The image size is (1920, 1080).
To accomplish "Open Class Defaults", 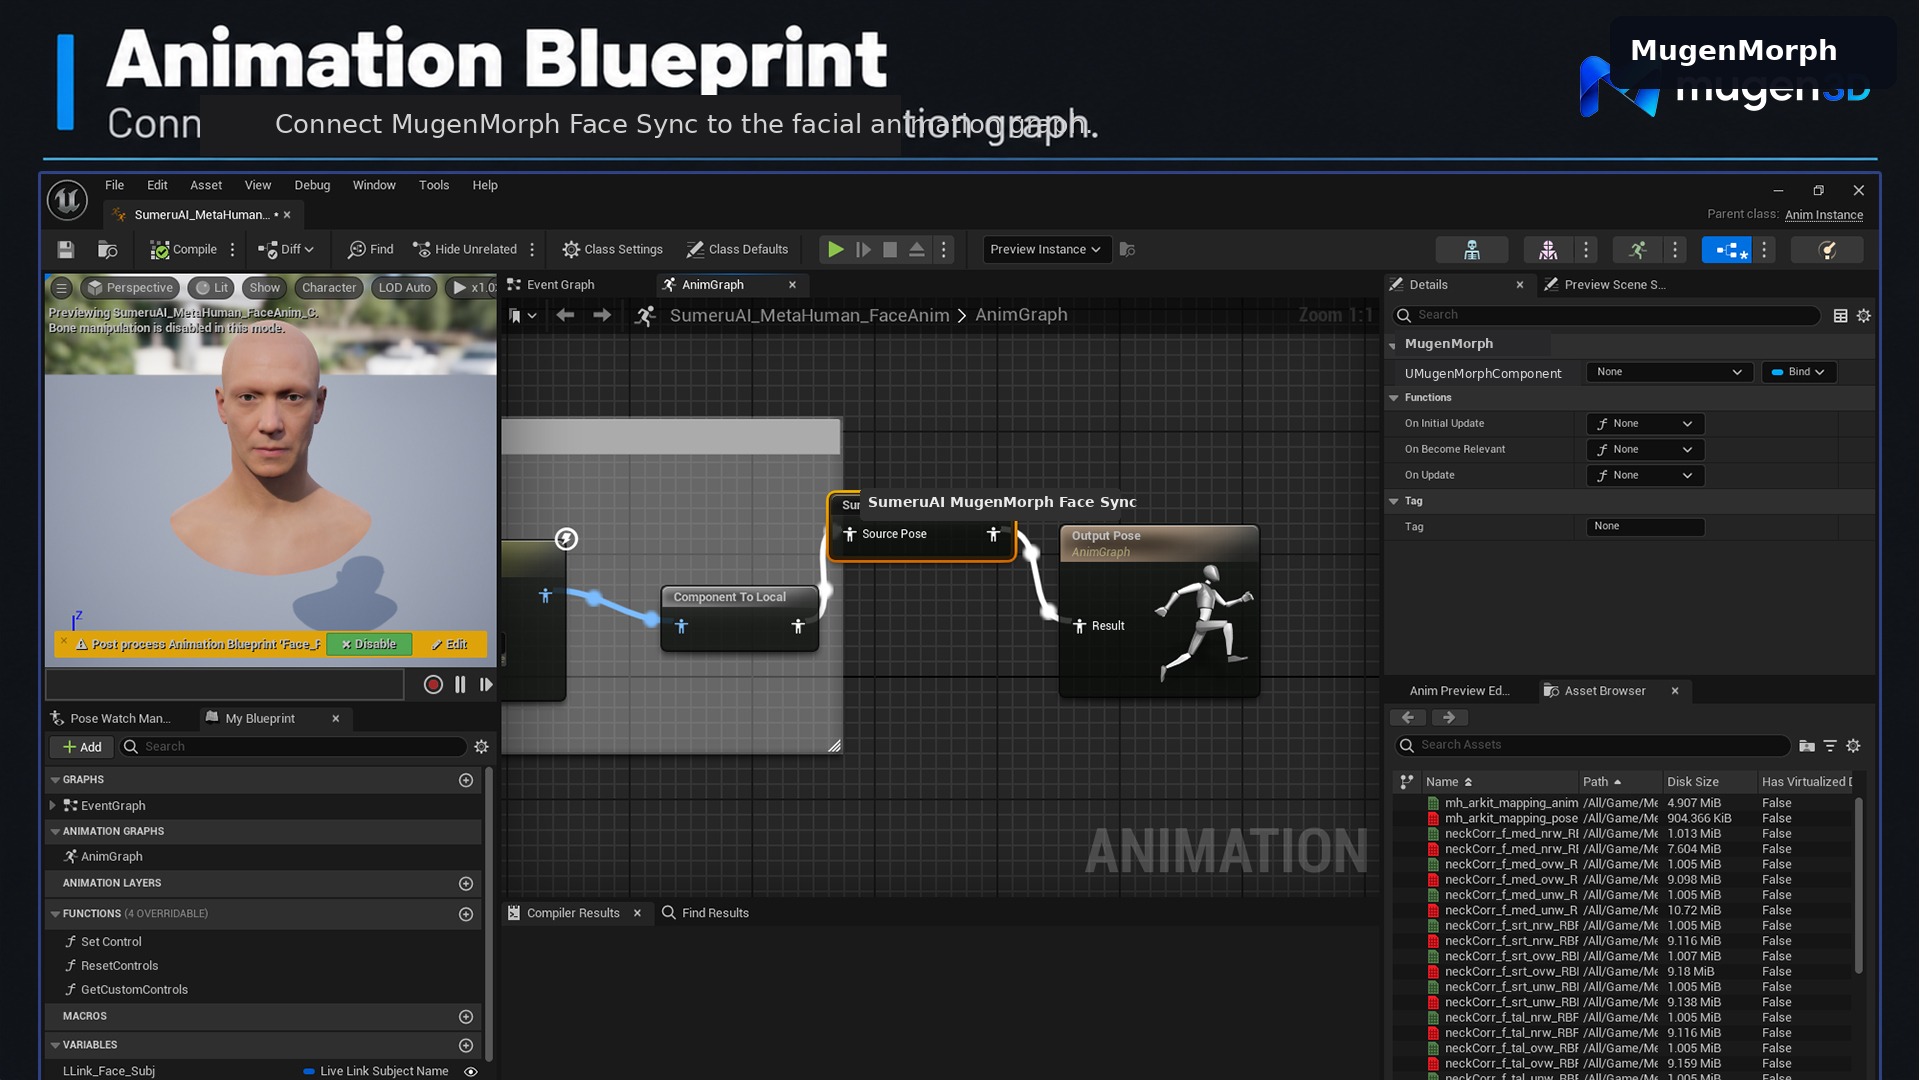I will click(x=738, y=250).
